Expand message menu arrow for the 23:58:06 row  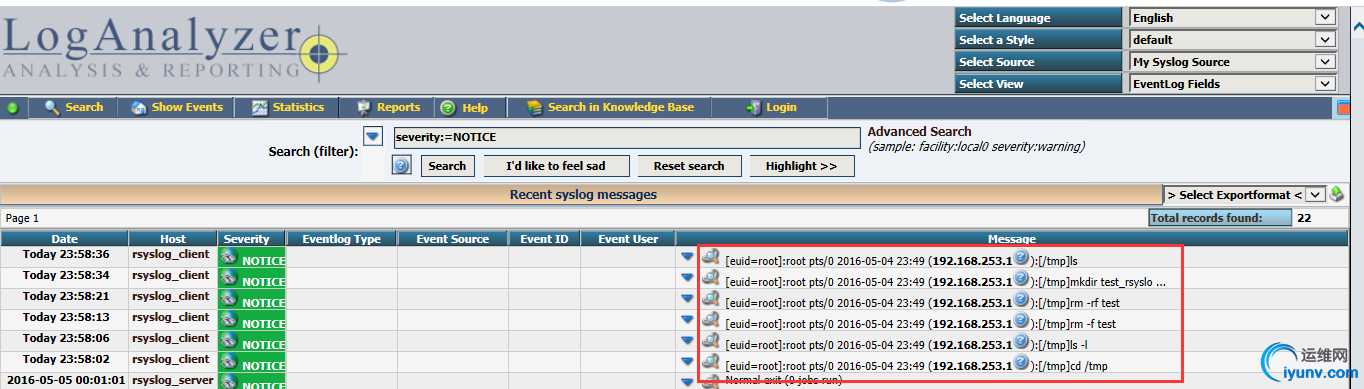click(x=687, y=341)
